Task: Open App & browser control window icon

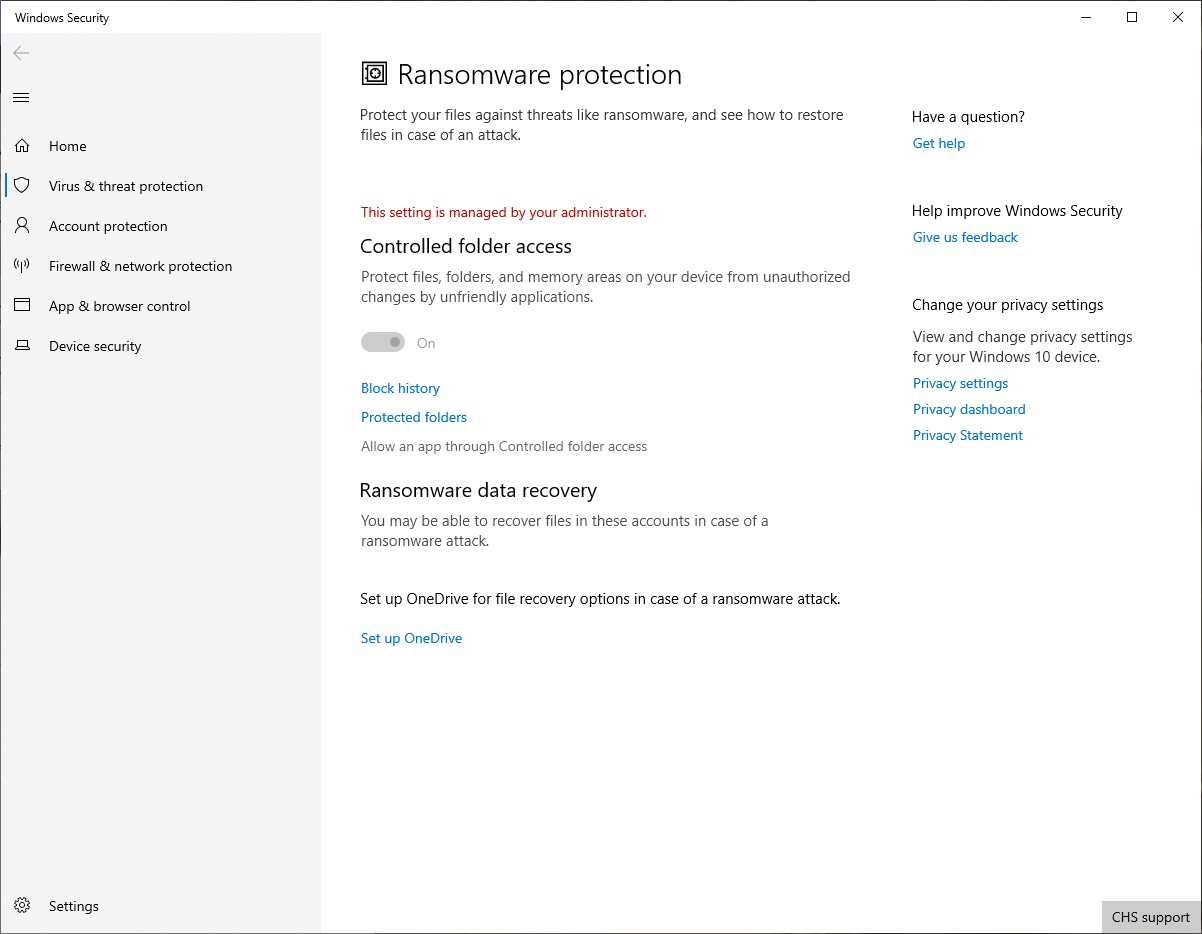Action: coord(22,306)
